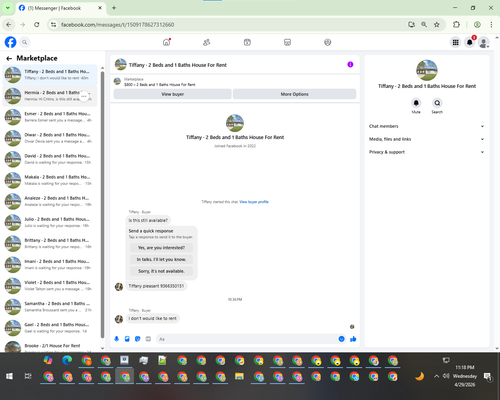Open Makala conversation in chat list
The image size is (500, 400).
(x=50, y=180)
